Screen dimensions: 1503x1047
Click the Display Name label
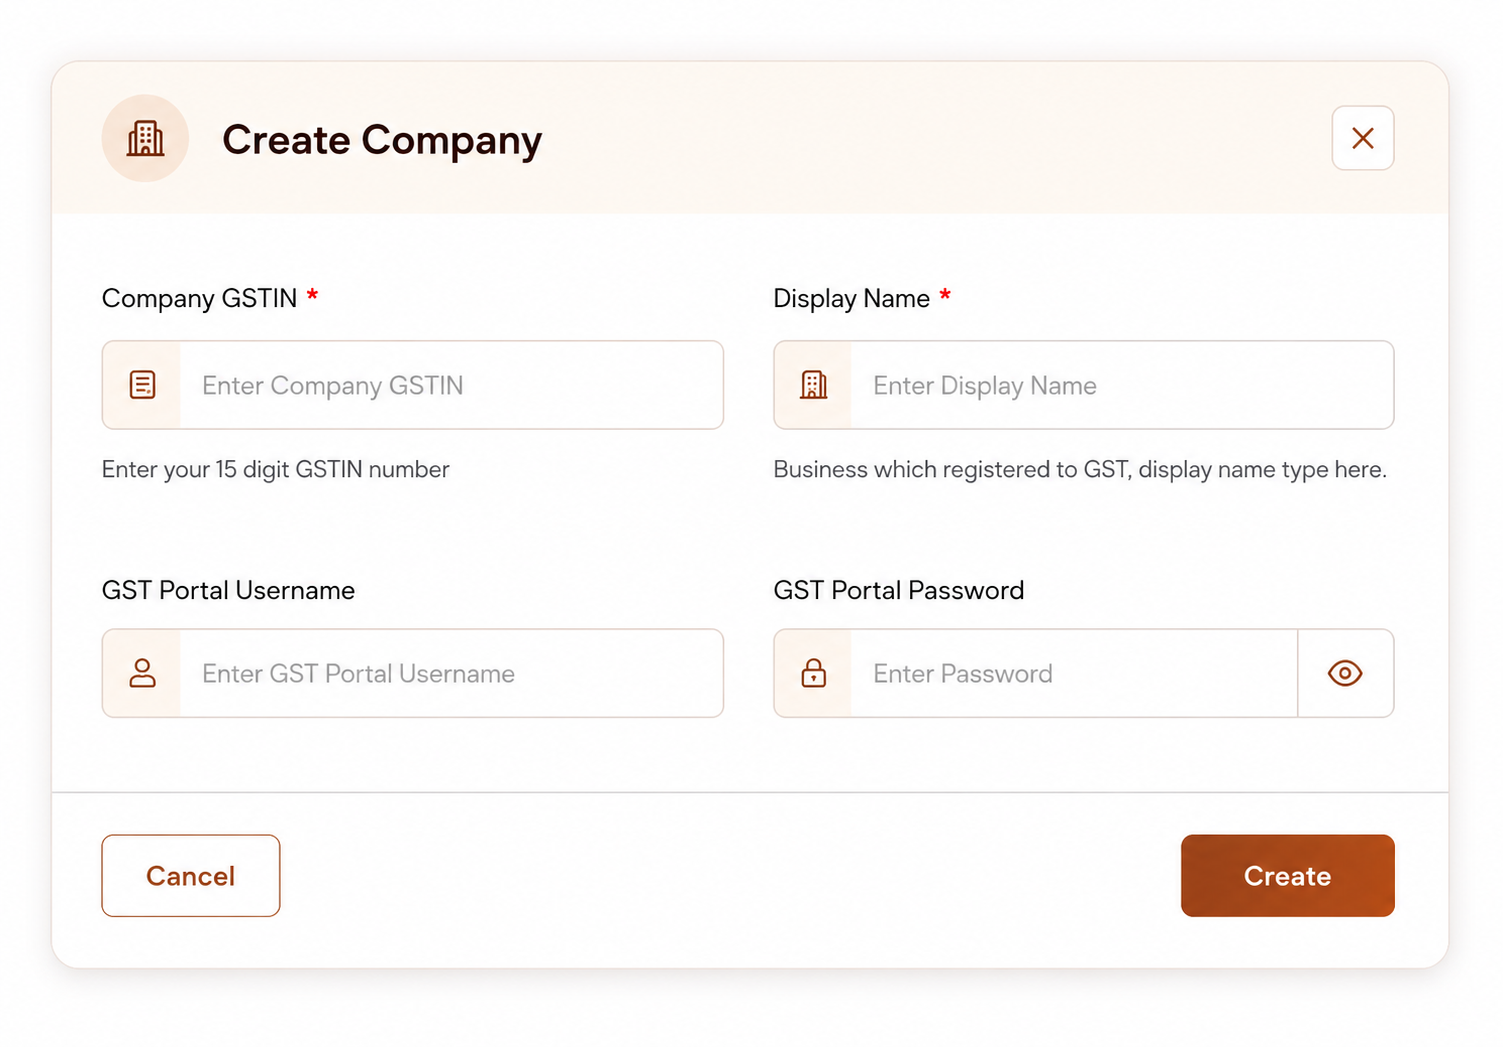point(852,298)
